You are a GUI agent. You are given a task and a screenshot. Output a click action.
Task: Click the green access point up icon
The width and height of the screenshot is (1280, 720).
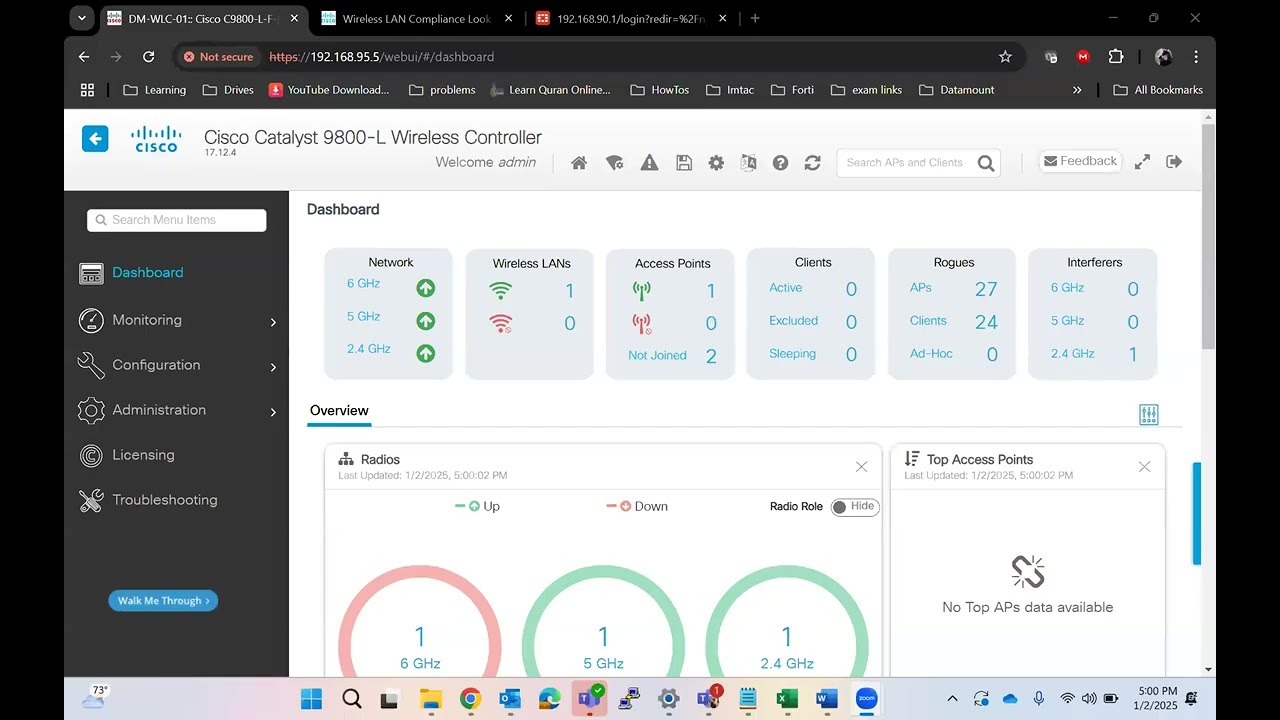(642, 291)
